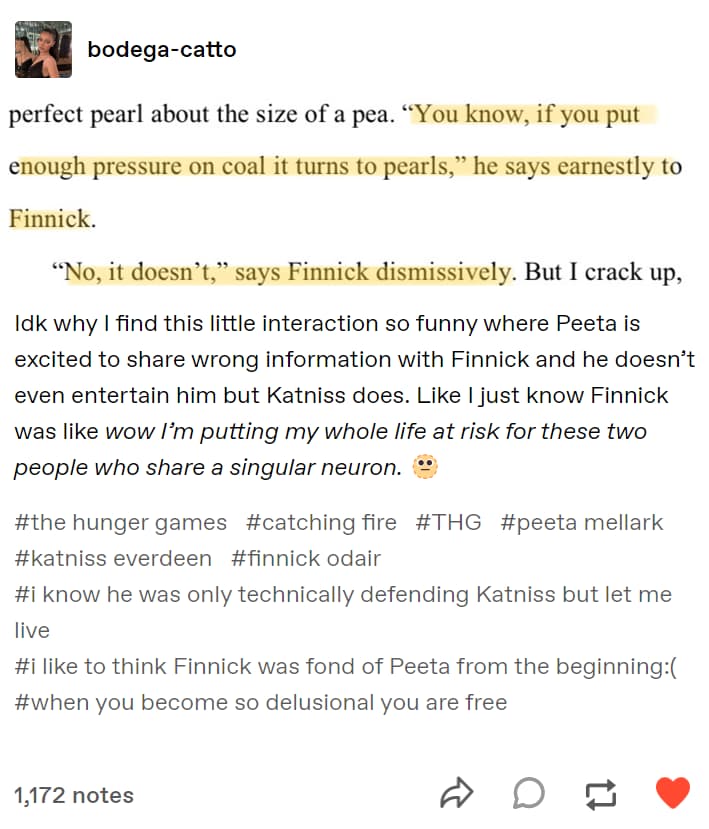Select the #THG hashtag
This screenshot has height=829, width=709.
click(x=448, y=522)
